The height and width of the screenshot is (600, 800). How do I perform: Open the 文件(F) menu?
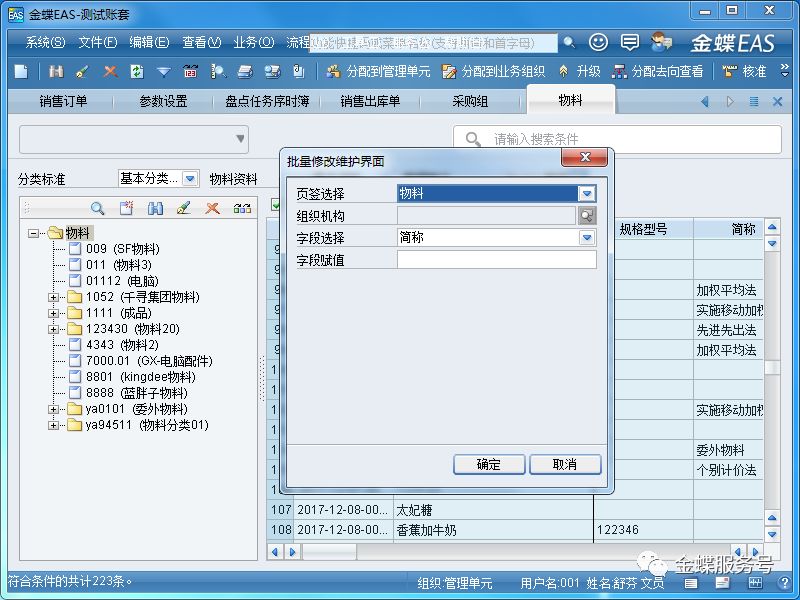pos(98,42)
